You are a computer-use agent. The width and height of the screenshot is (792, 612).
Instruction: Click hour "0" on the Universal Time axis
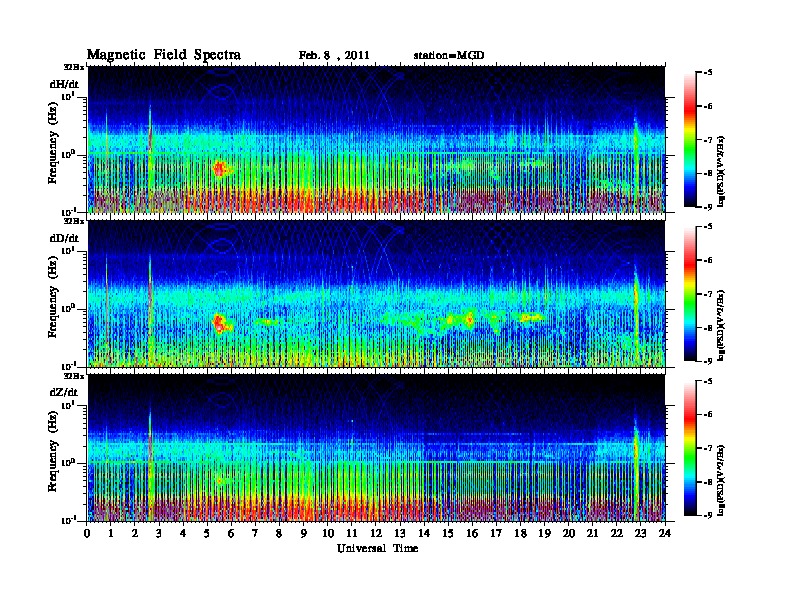[87, 533]
